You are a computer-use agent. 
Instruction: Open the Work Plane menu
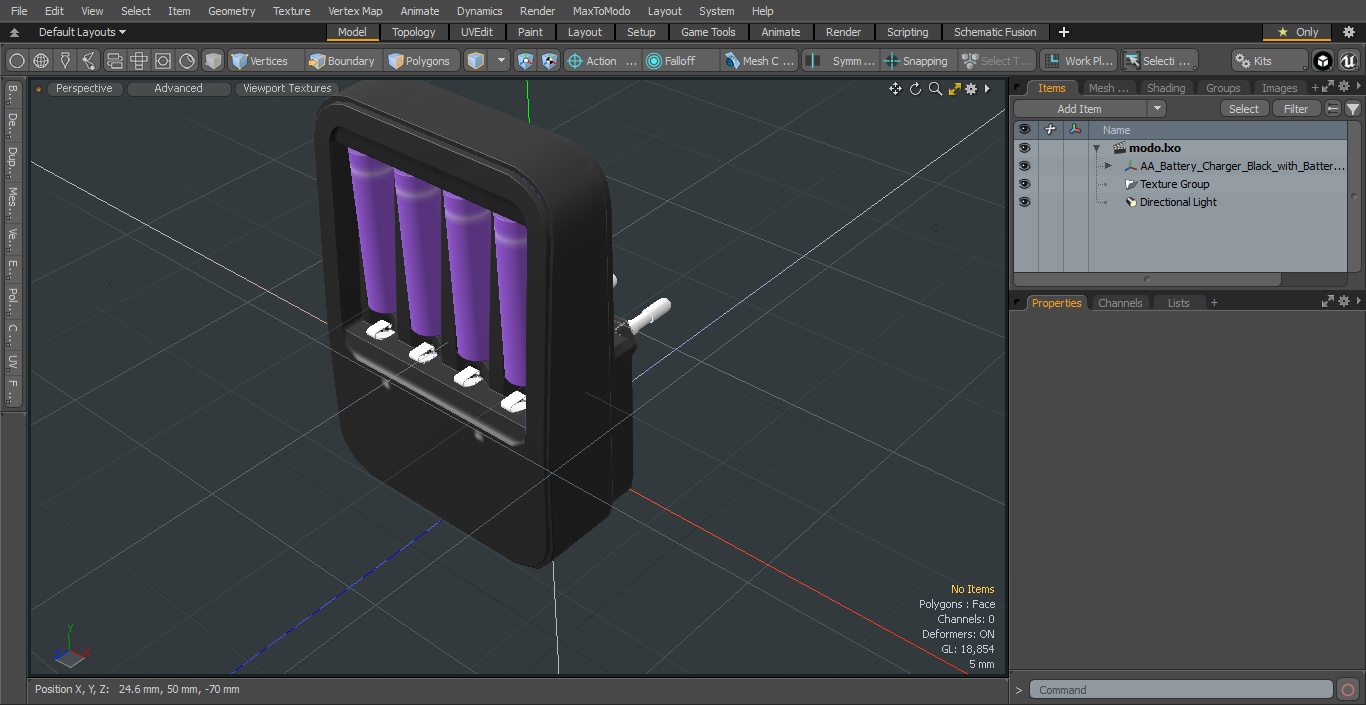click(x=1078, y=61)
